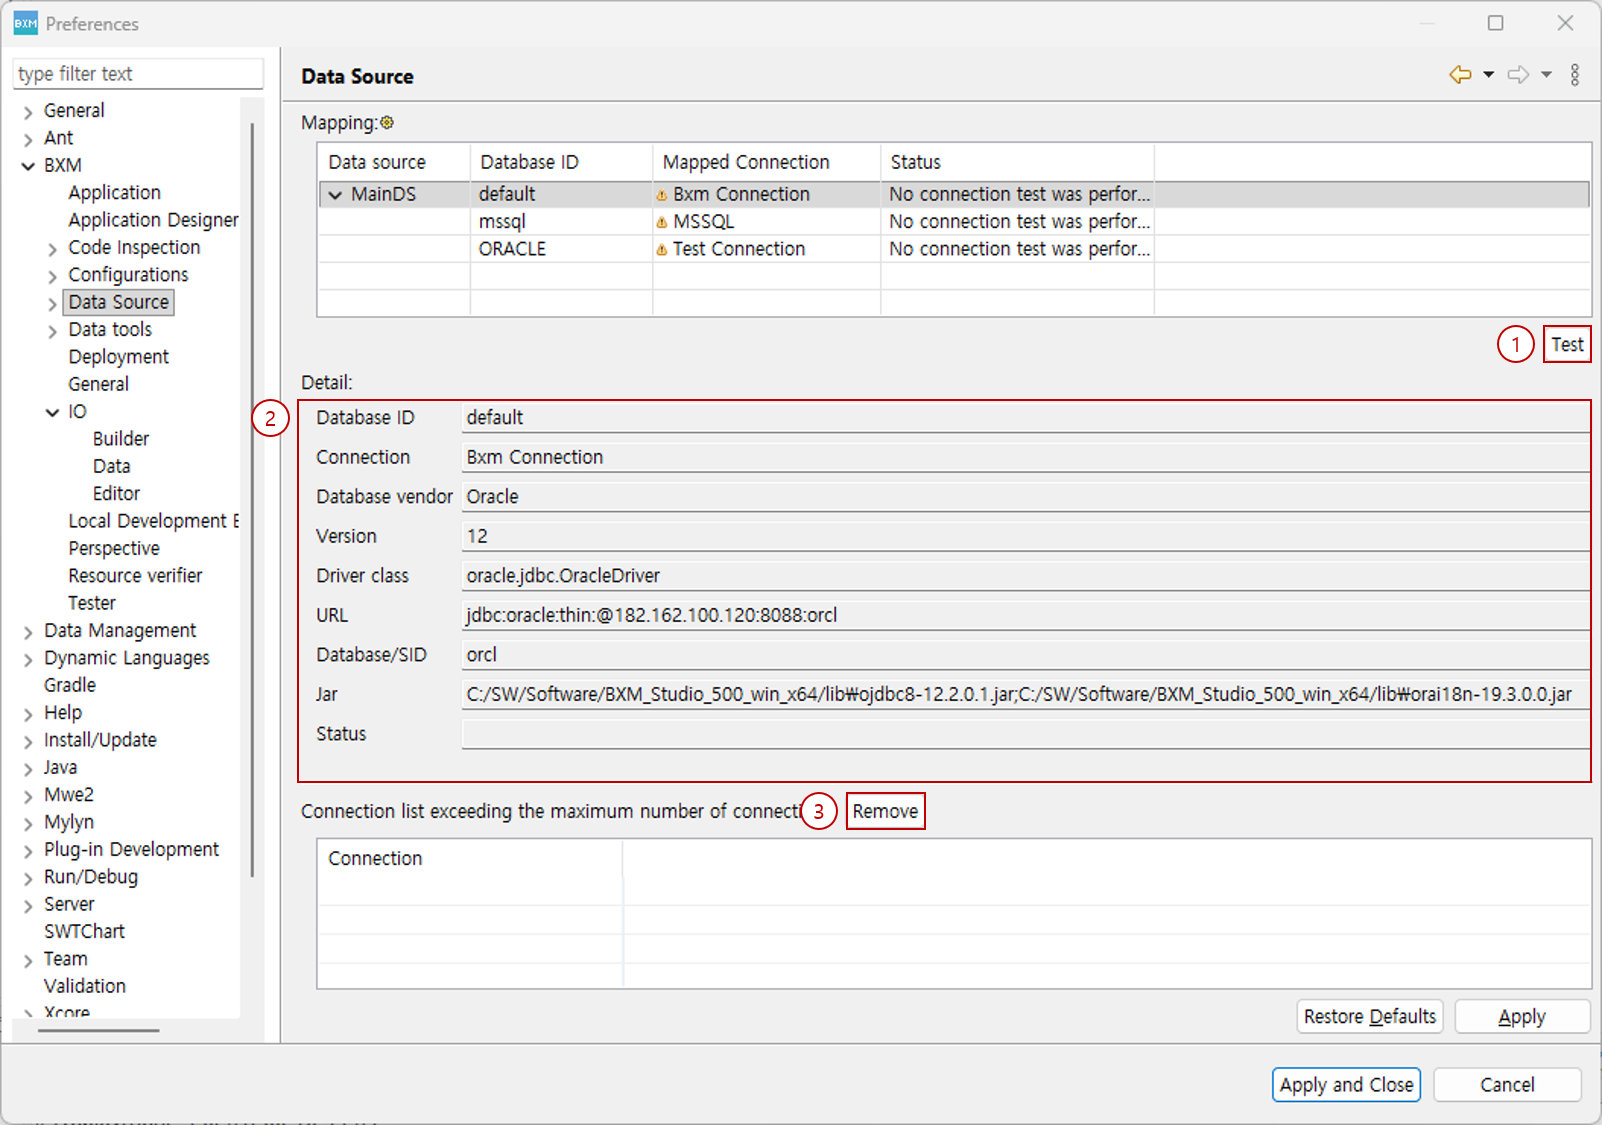Click the Remove button
The width and height of the screenshot is (1602, 1125).
point(885,811)
